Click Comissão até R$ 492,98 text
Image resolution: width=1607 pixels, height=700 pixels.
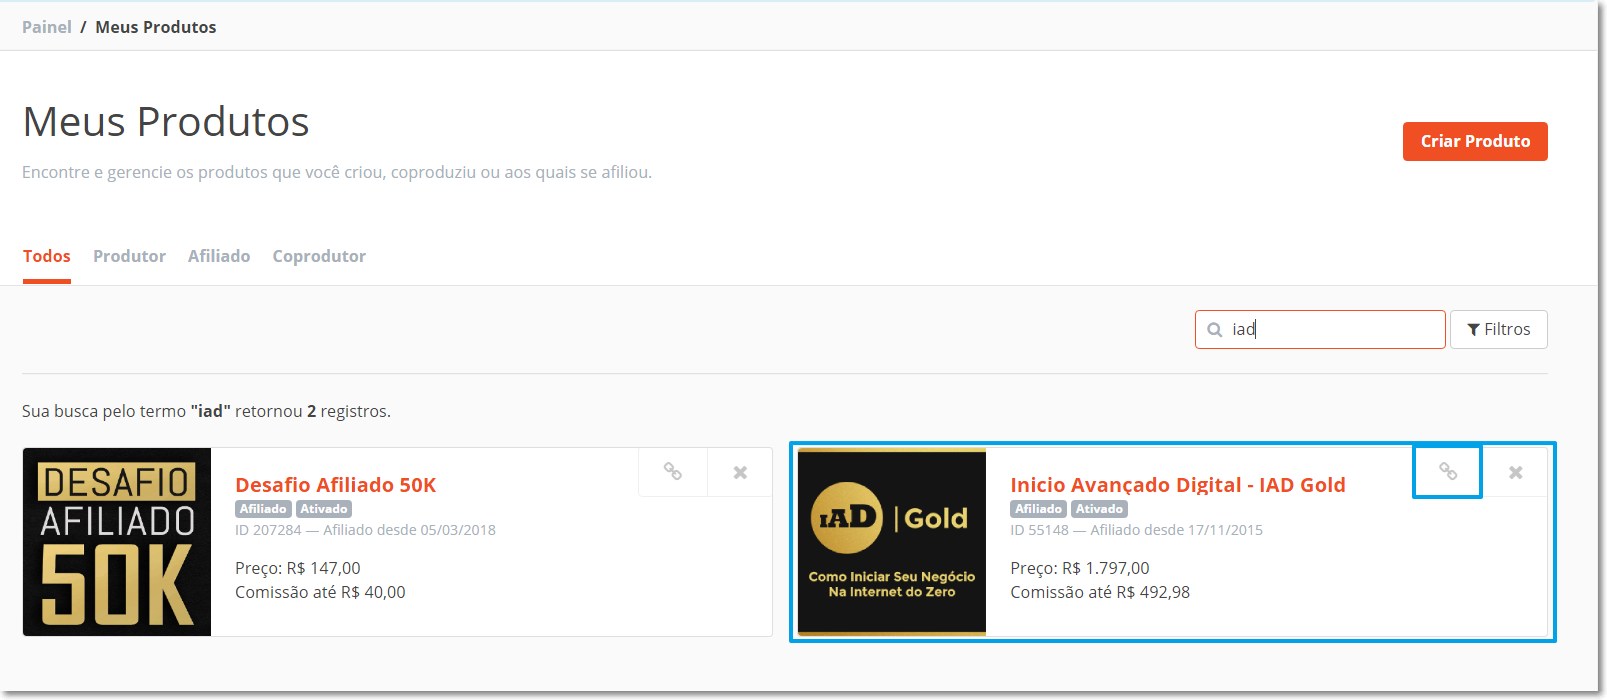tap(1100, 592)
